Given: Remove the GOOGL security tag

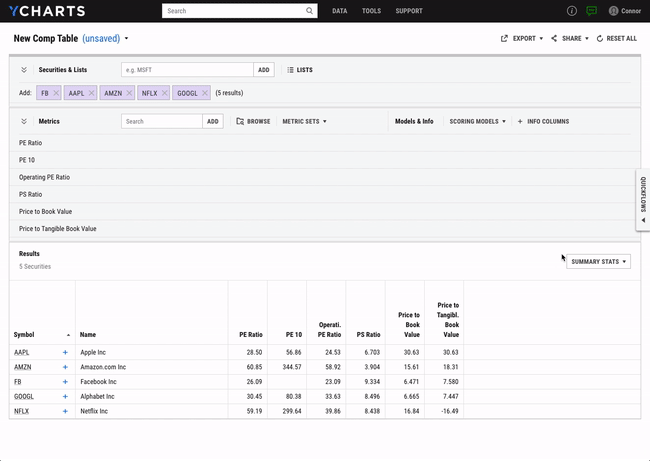Looking at the screenshot, I should pos(204,93).
